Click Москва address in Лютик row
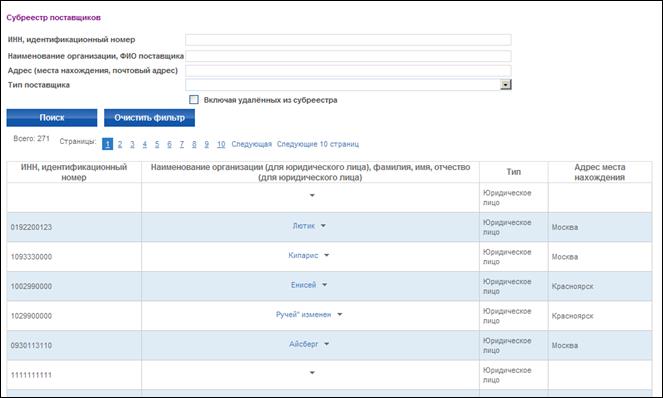663x398 pixels. pos(564,227)
